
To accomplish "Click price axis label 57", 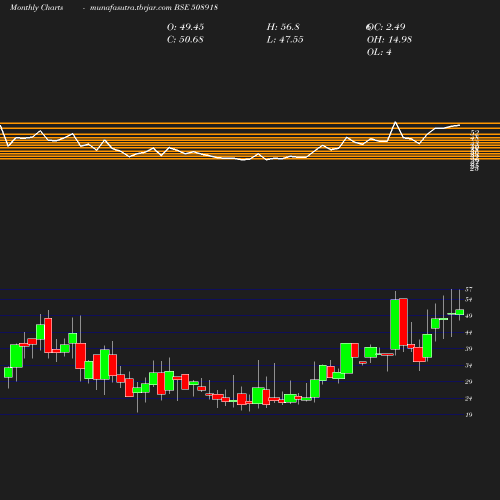I will (x=469, y=289).
